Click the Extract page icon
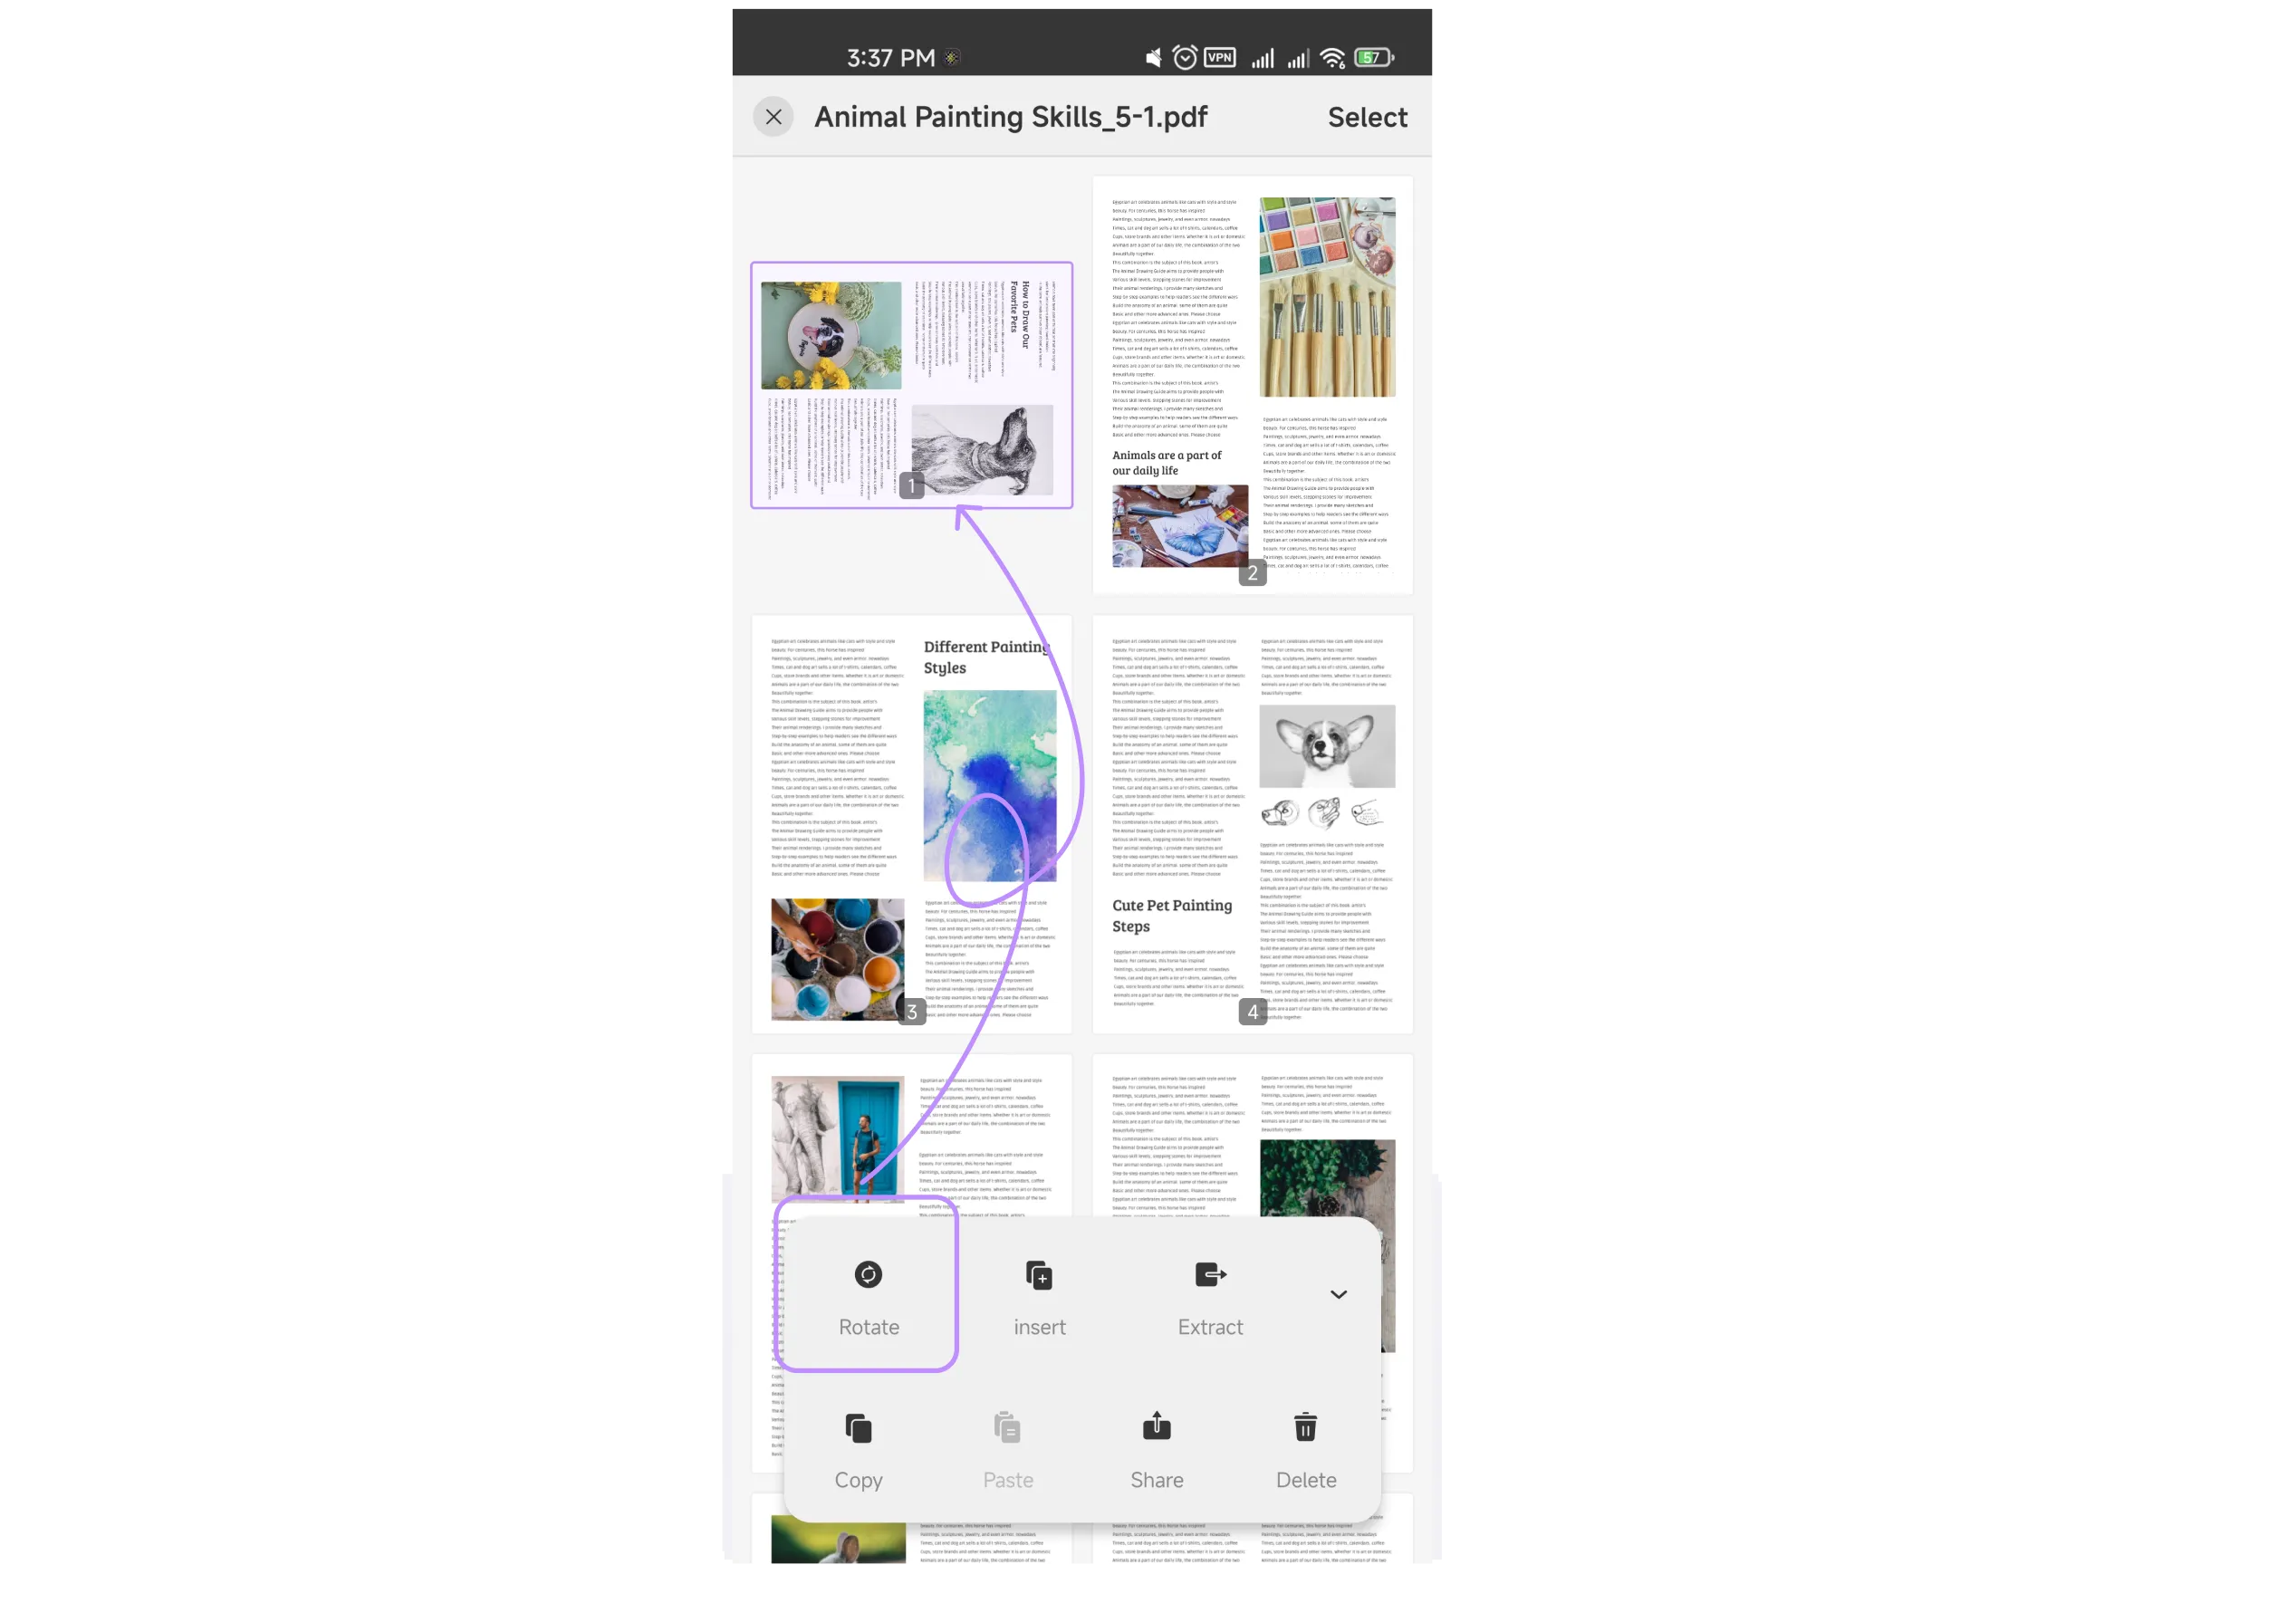 click(x=1211, y=1273)
